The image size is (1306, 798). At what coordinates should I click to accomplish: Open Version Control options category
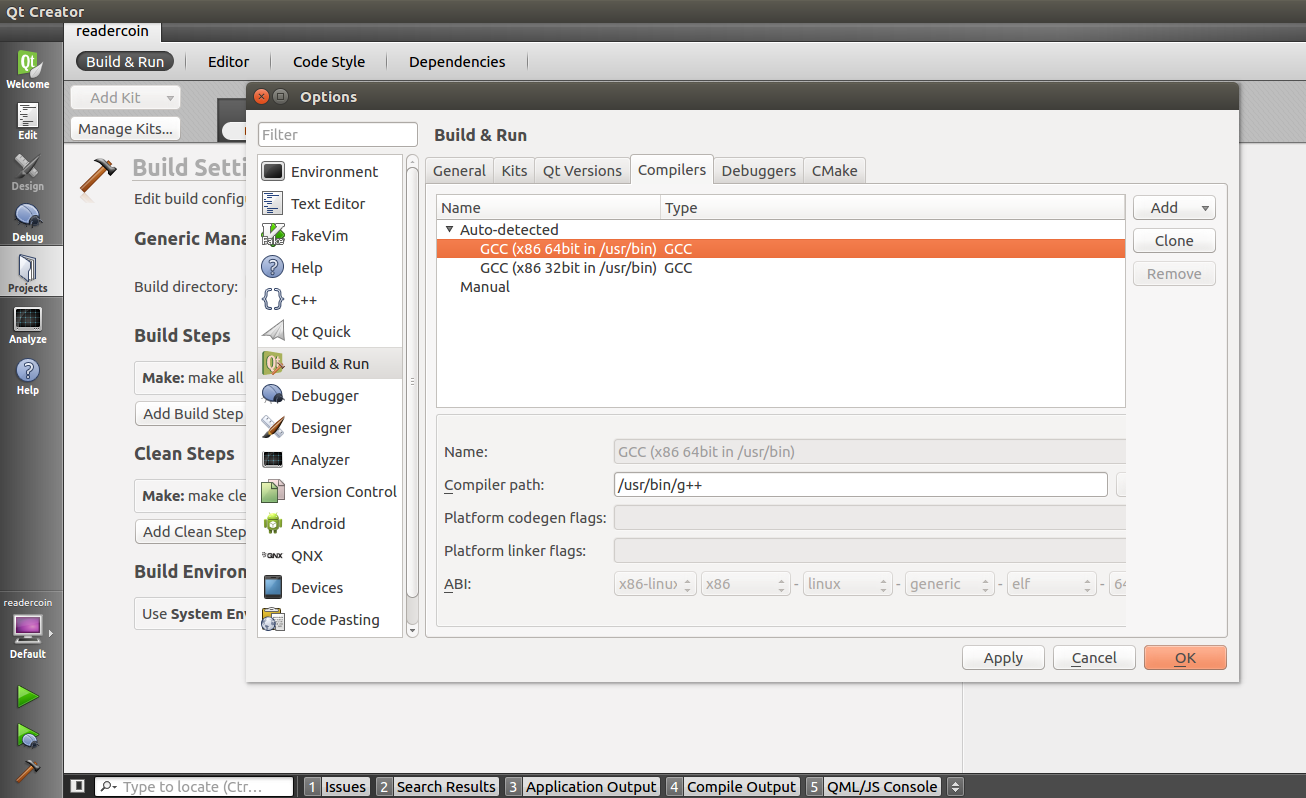[x=343, y=492]
